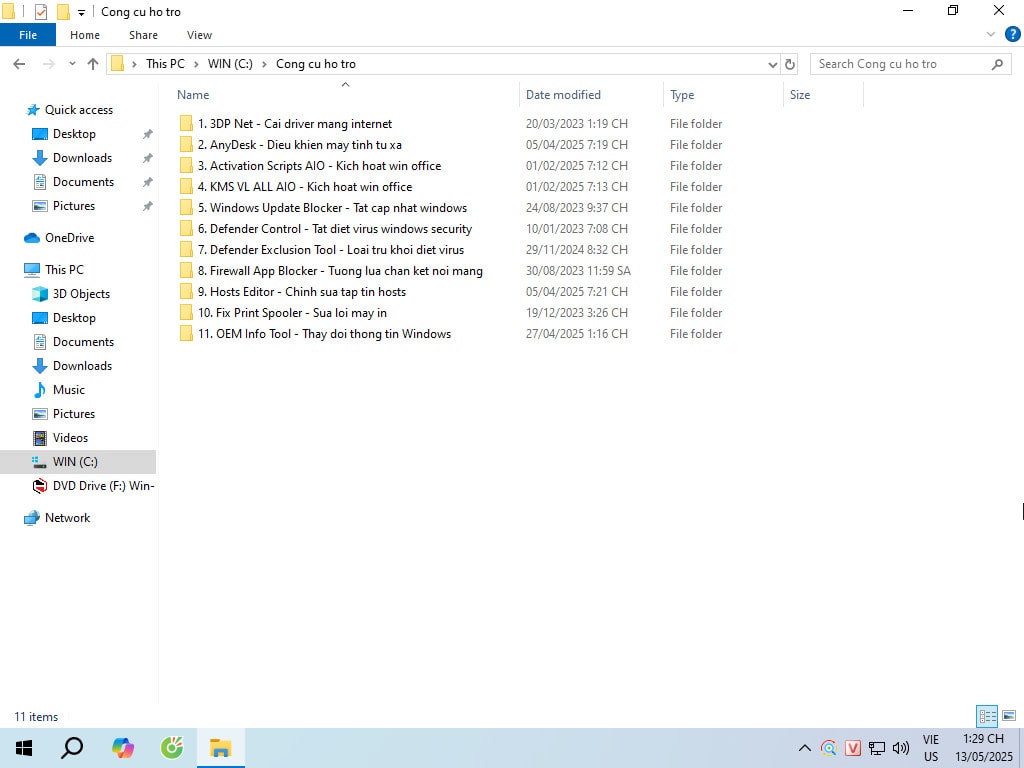Open taskbar Search magnifier
The height and width of the screenshot is (768, 1024).
tap(72, 748)
